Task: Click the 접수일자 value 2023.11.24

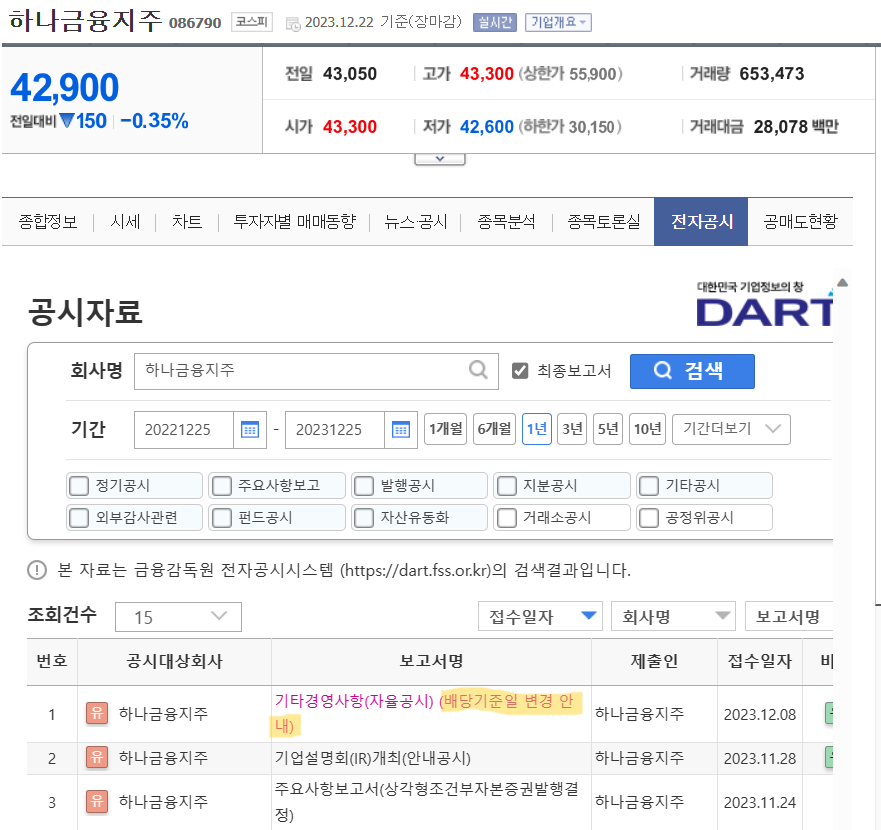Action: point(760,802)
